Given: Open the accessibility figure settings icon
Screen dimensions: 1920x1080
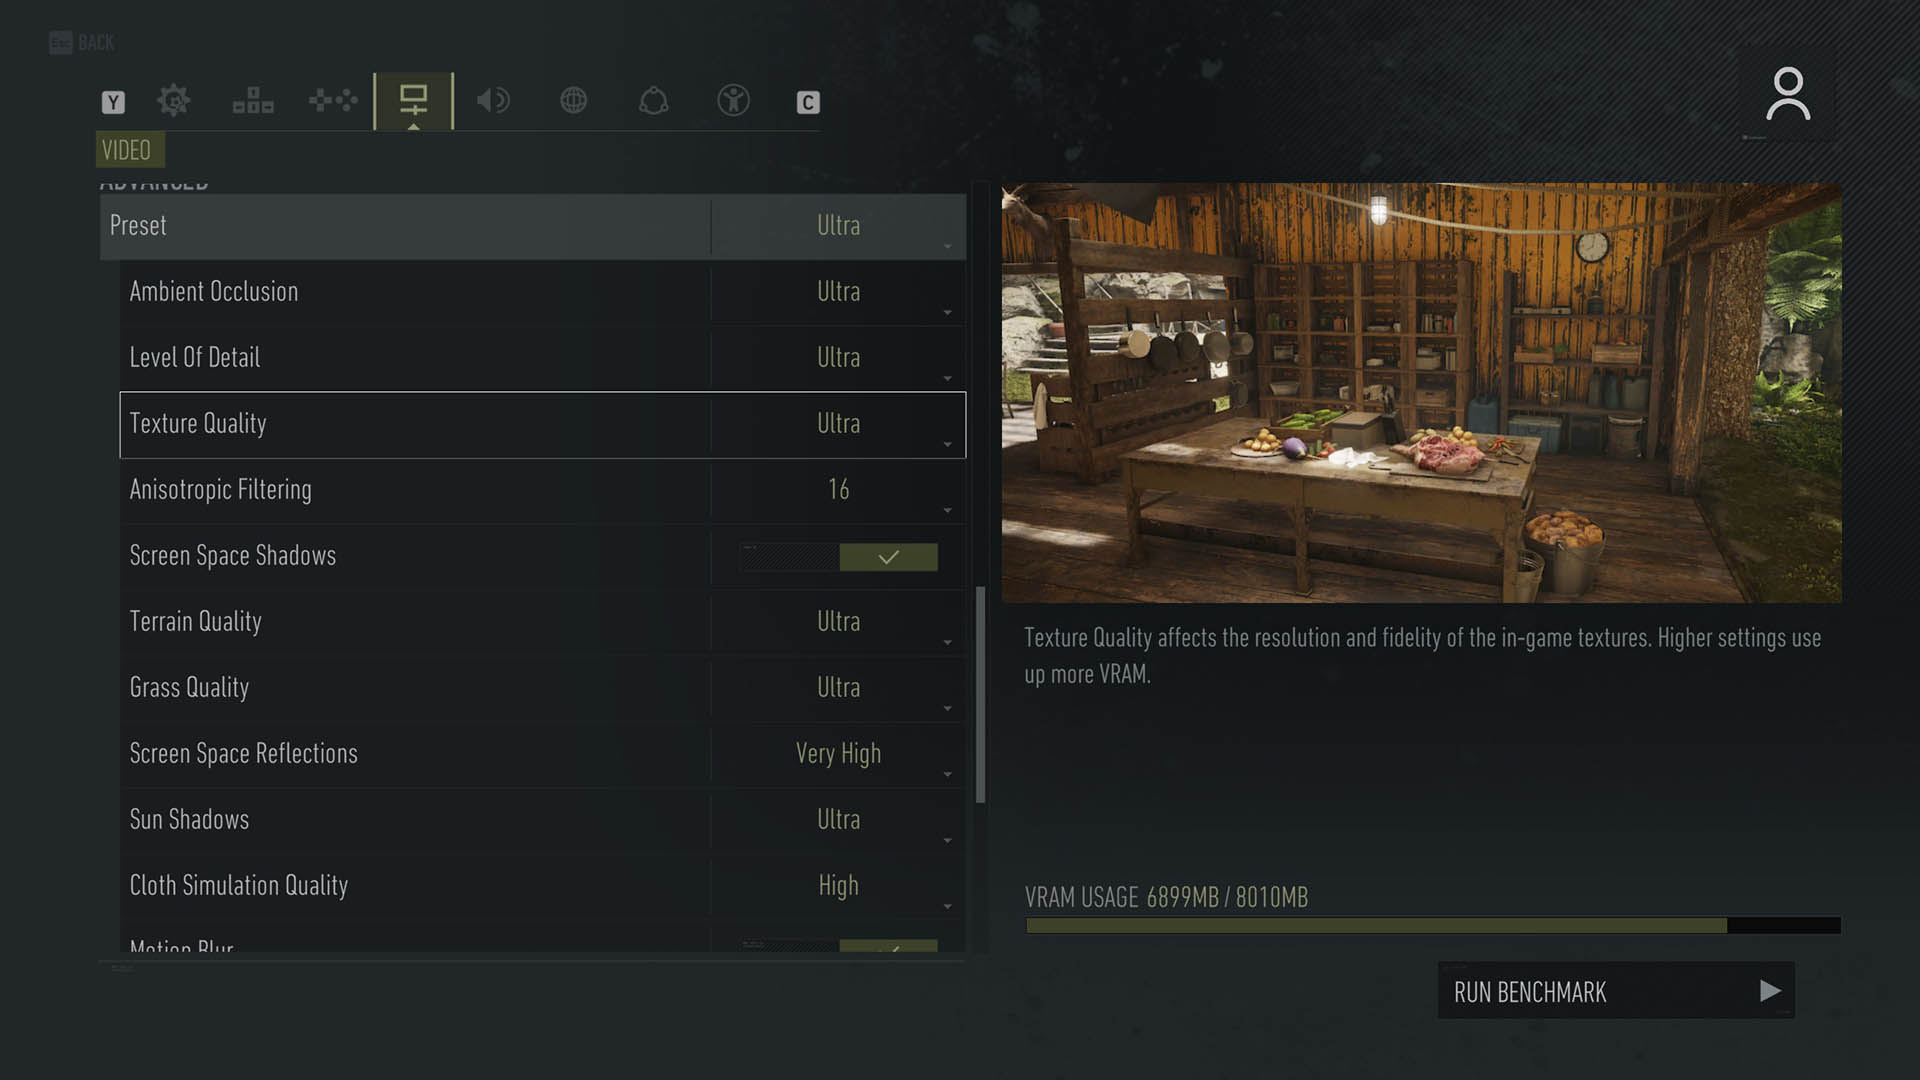Looking at the screenshot, I should tap(733, 101).
